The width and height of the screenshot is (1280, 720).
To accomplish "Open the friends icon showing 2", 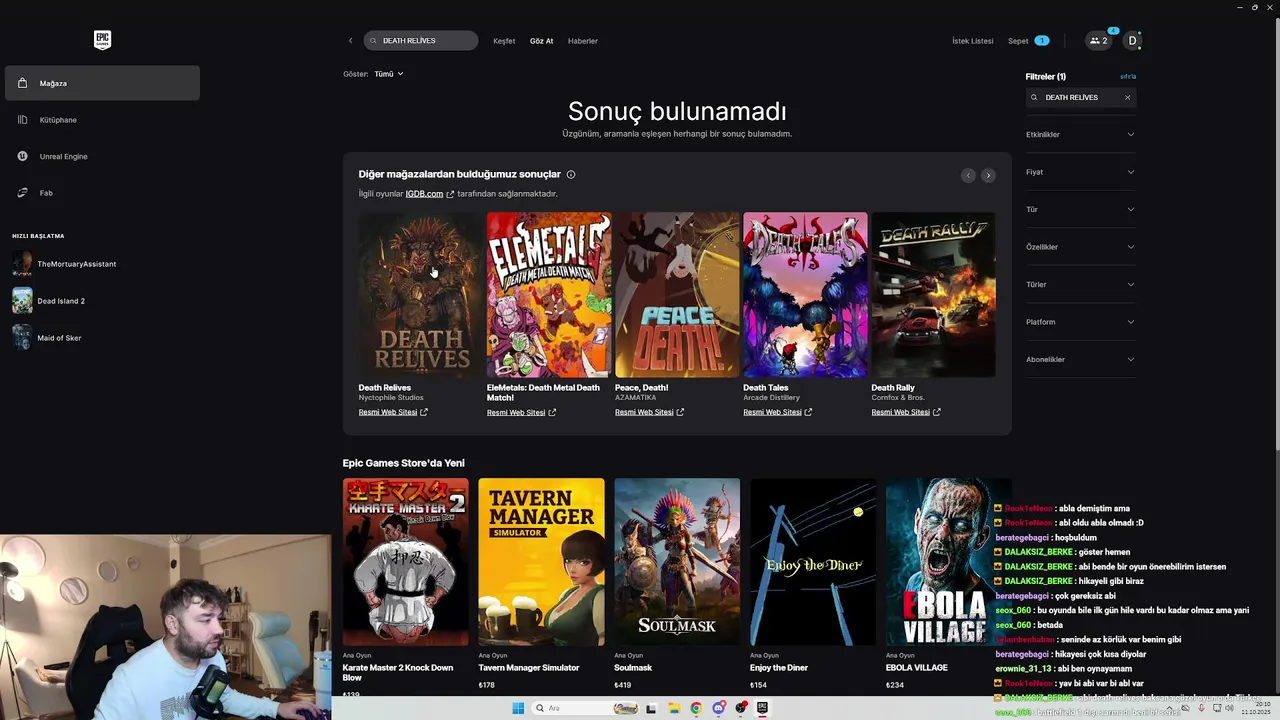I will [1099, 41].
